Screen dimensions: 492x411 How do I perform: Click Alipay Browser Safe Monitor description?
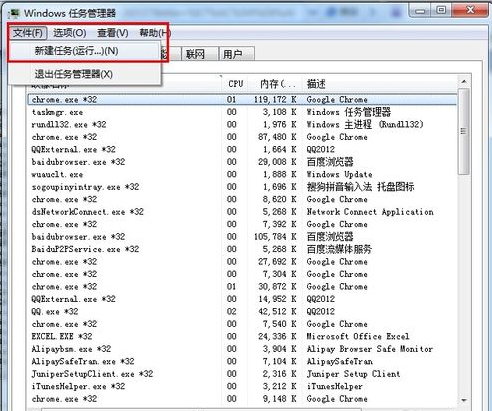370,349
